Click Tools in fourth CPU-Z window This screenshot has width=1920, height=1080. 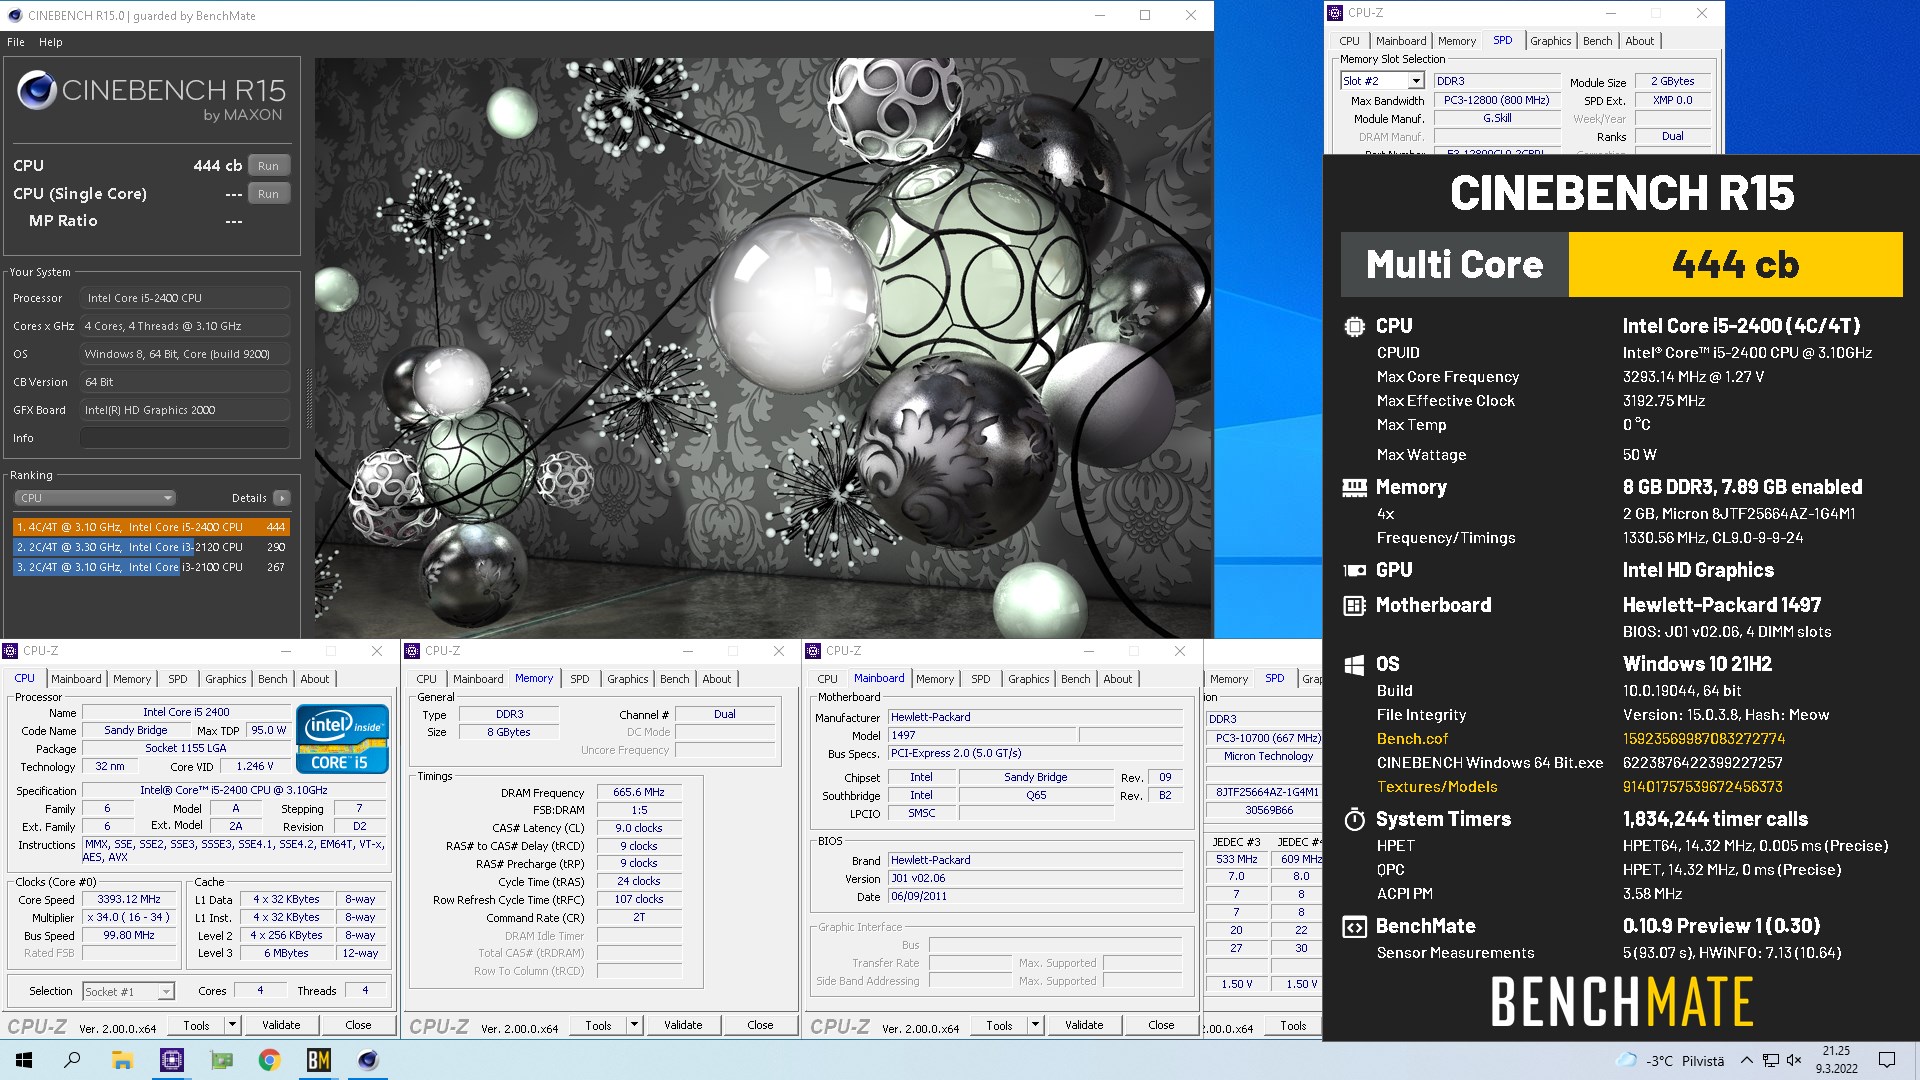point(1293,1025)
